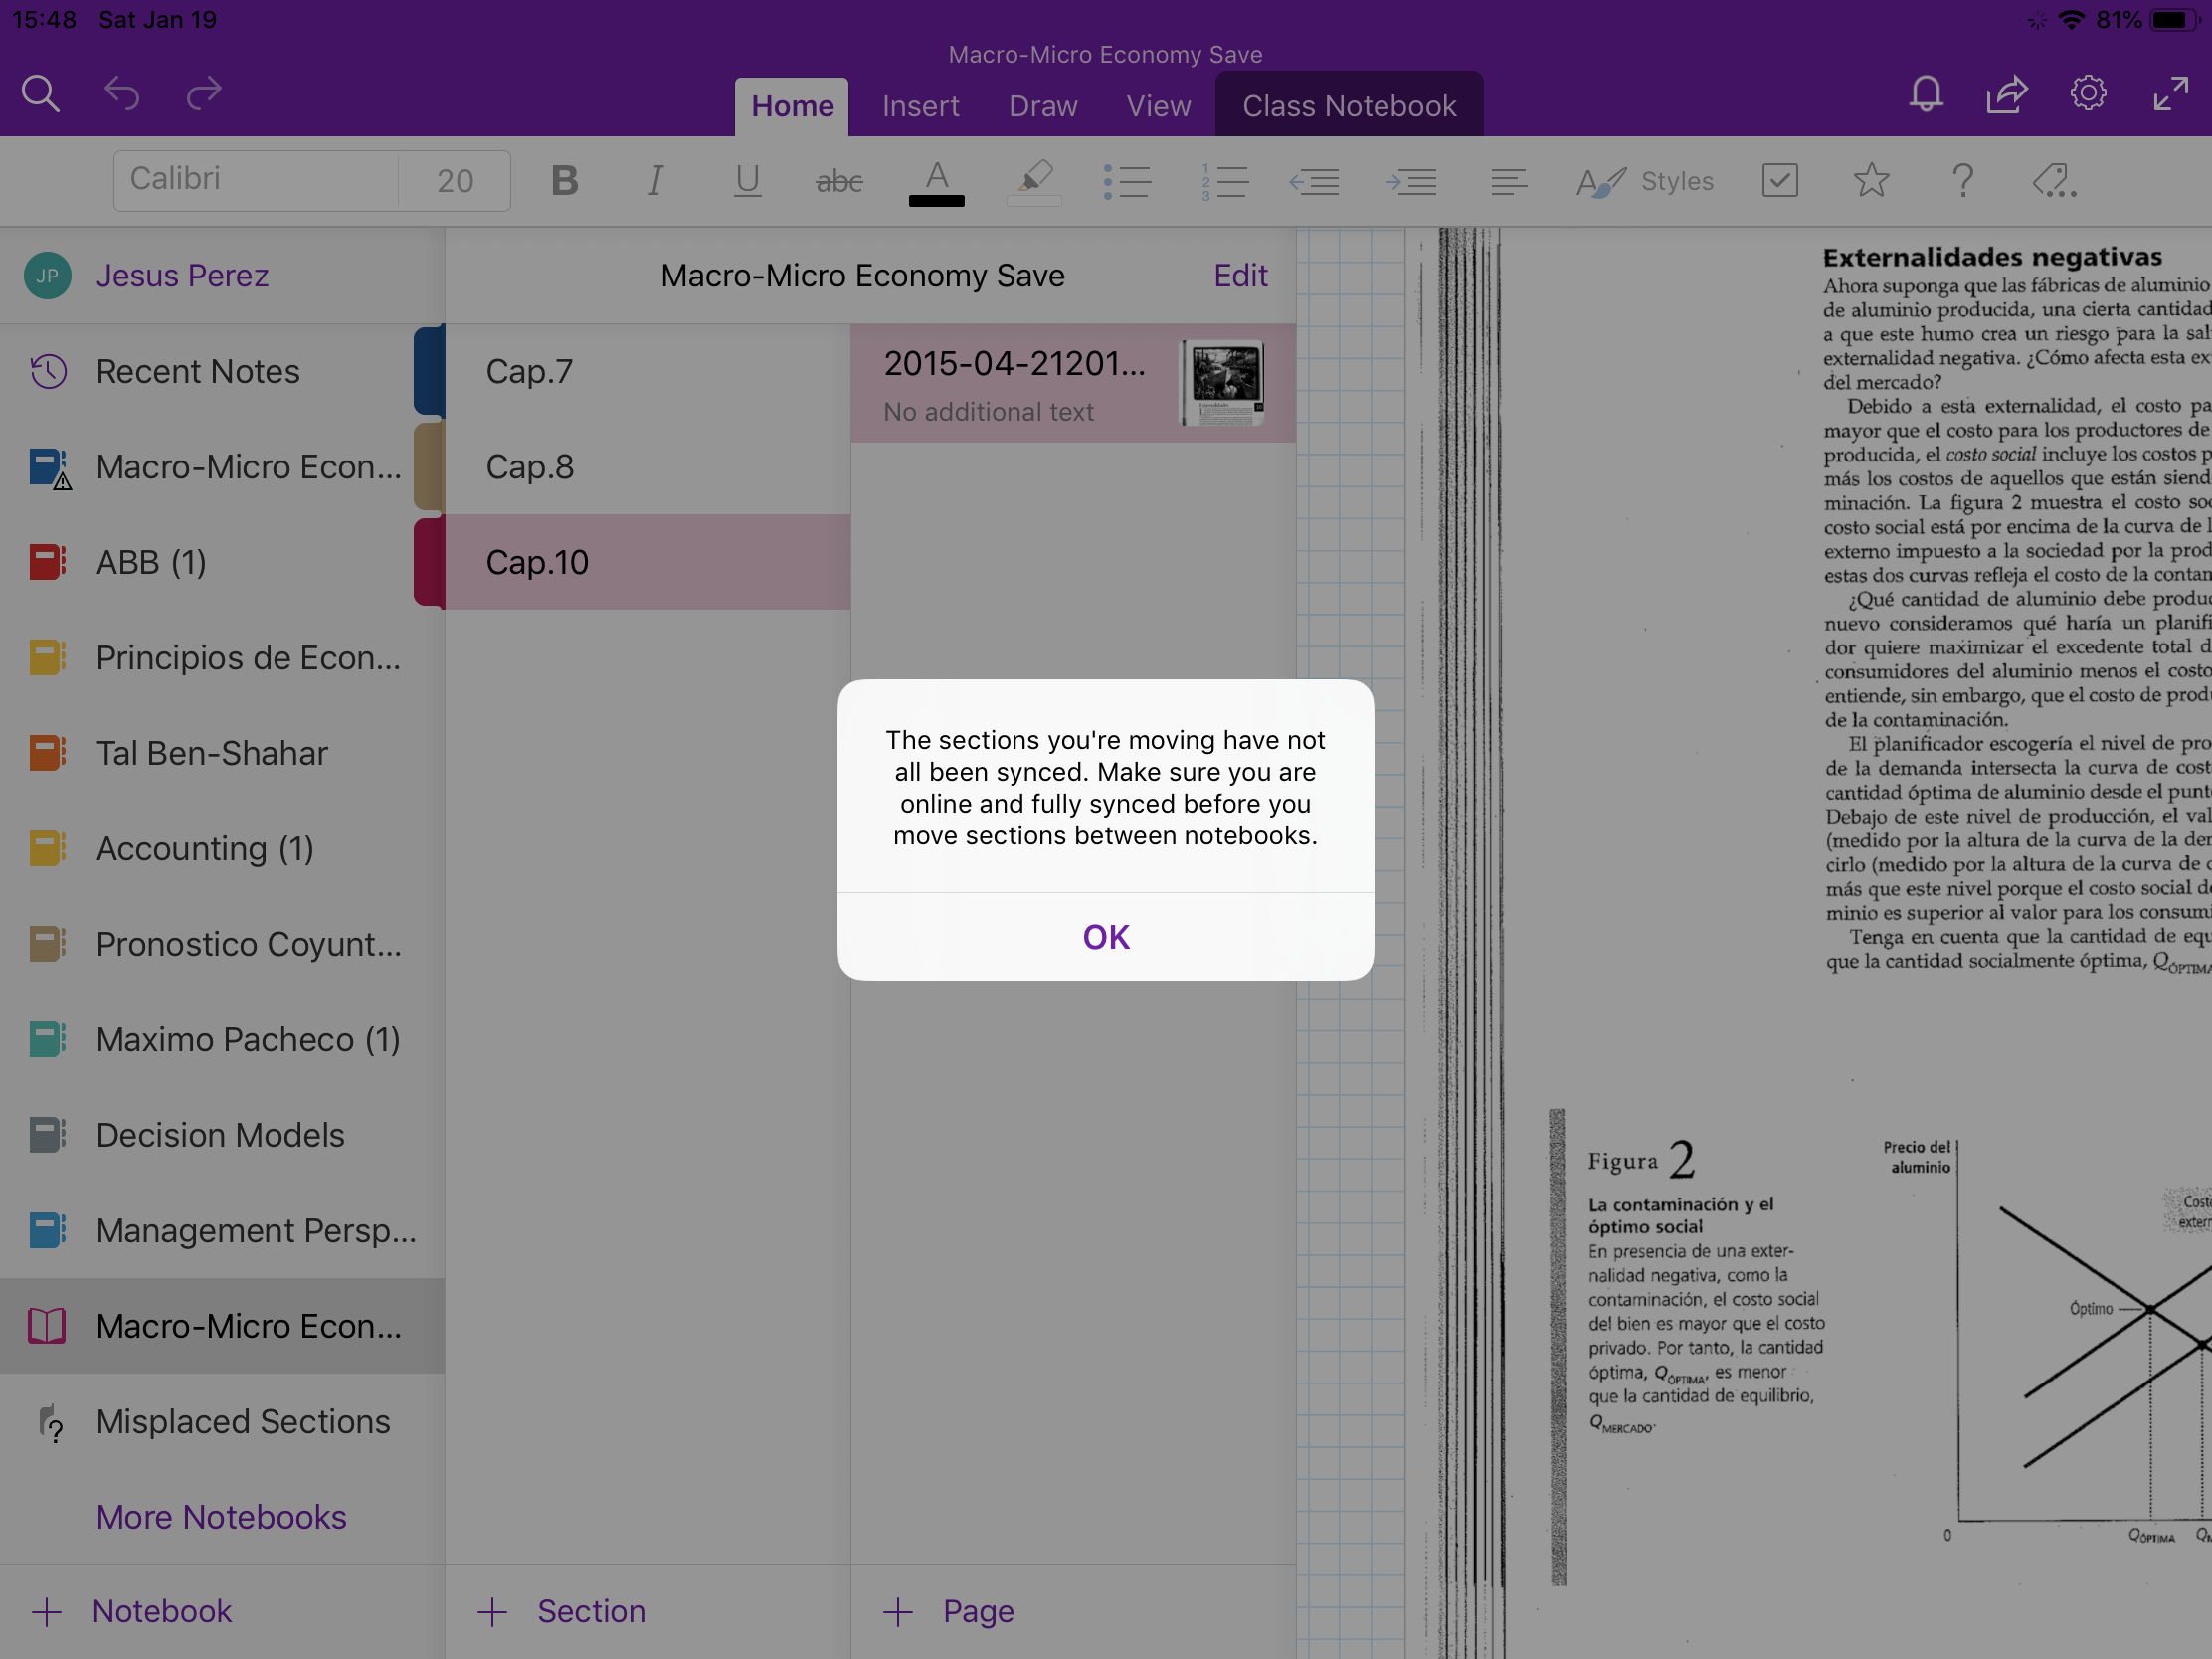Click the search magnifier icon
This screenshot has height=1659, width=2212.
[41, 94]
